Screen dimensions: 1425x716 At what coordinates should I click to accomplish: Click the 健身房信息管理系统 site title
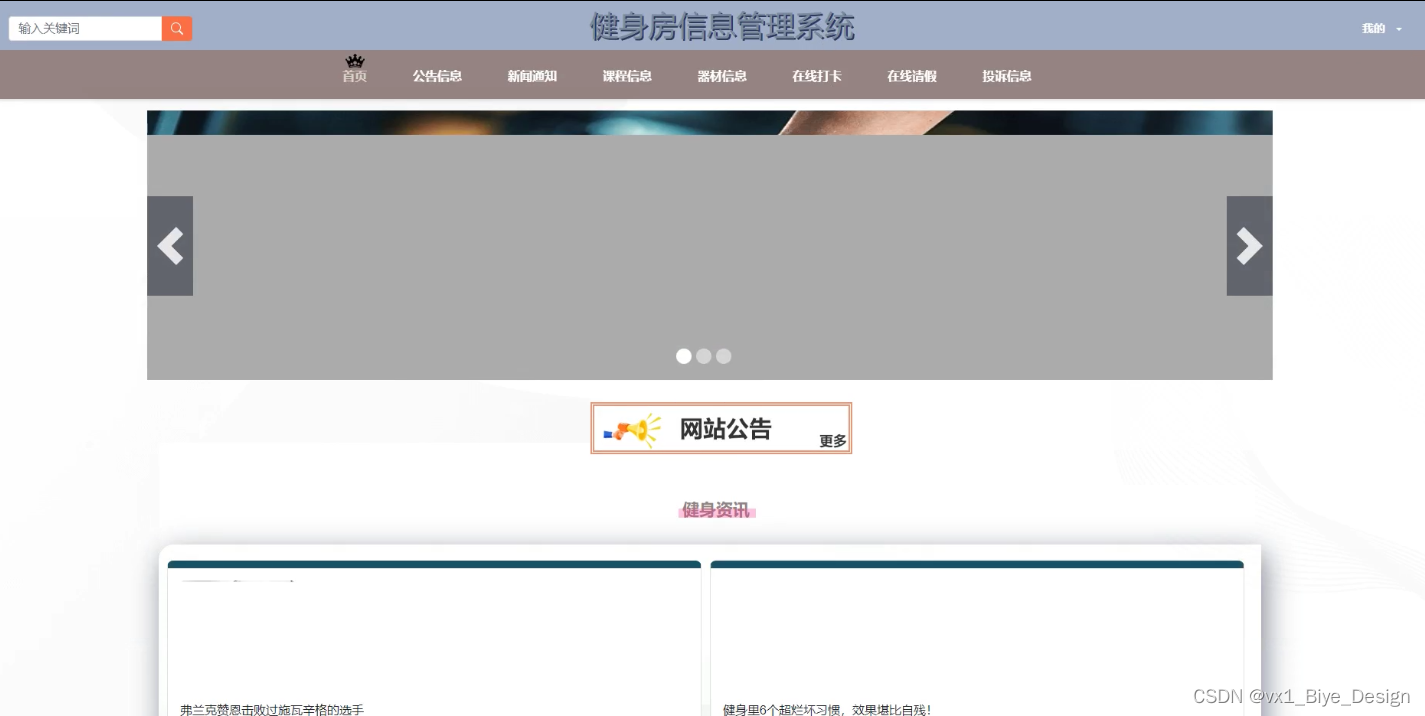coord(722,27)
